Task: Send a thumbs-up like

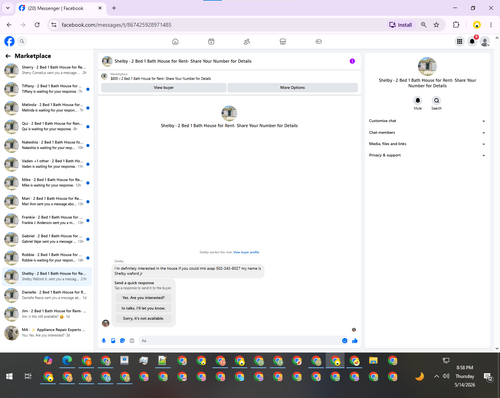Action: point(355,341)
